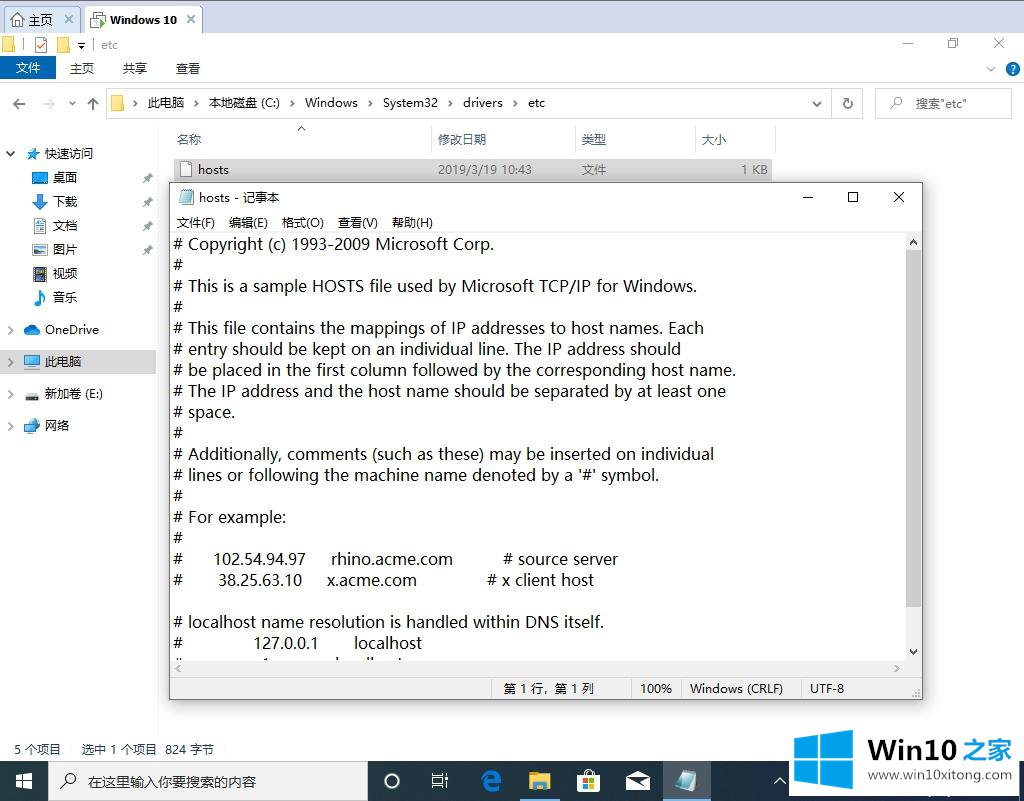Open address bar history dropdown
Image resolution: width=1024 pixels, height=801 pixels.
(817, 103)
